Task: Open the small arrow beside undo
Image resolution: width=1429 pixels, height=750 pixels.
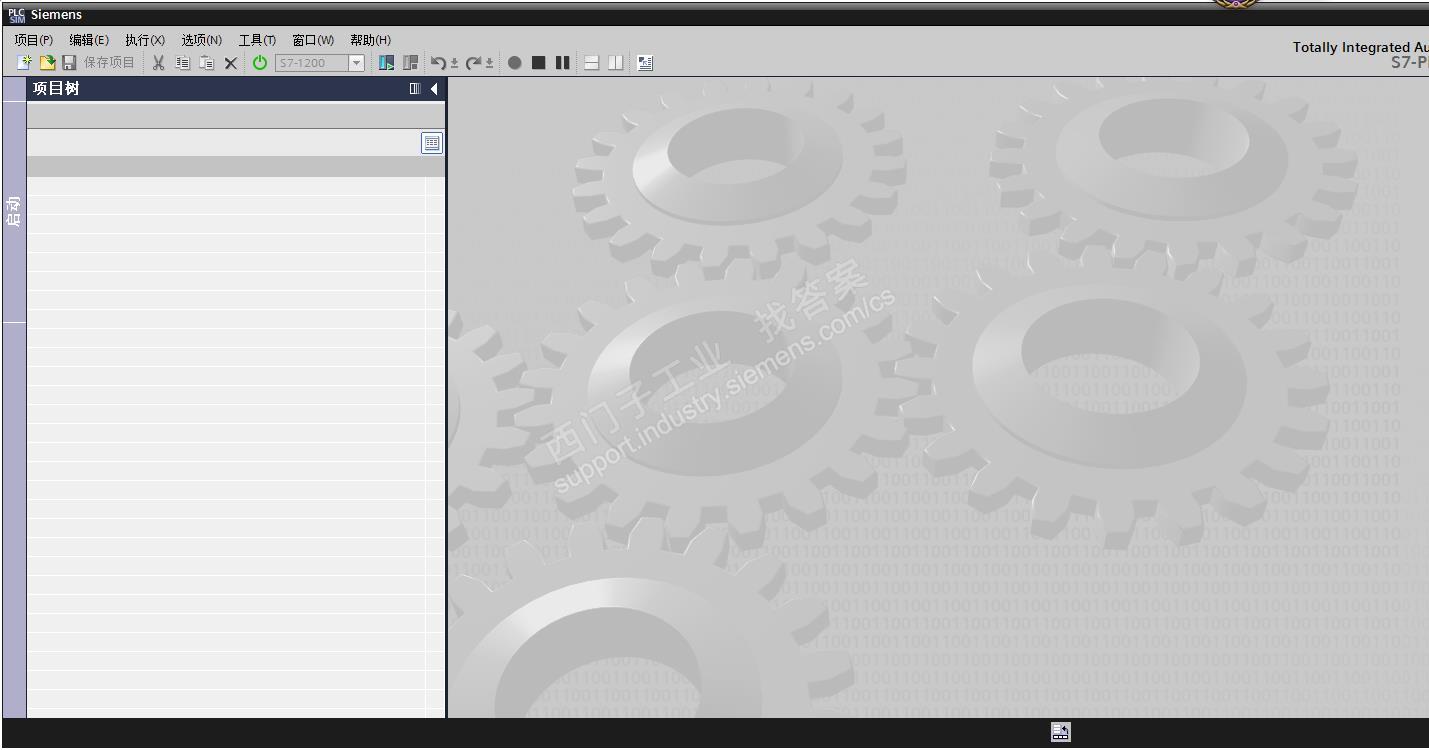Action: tap(454, 63)
